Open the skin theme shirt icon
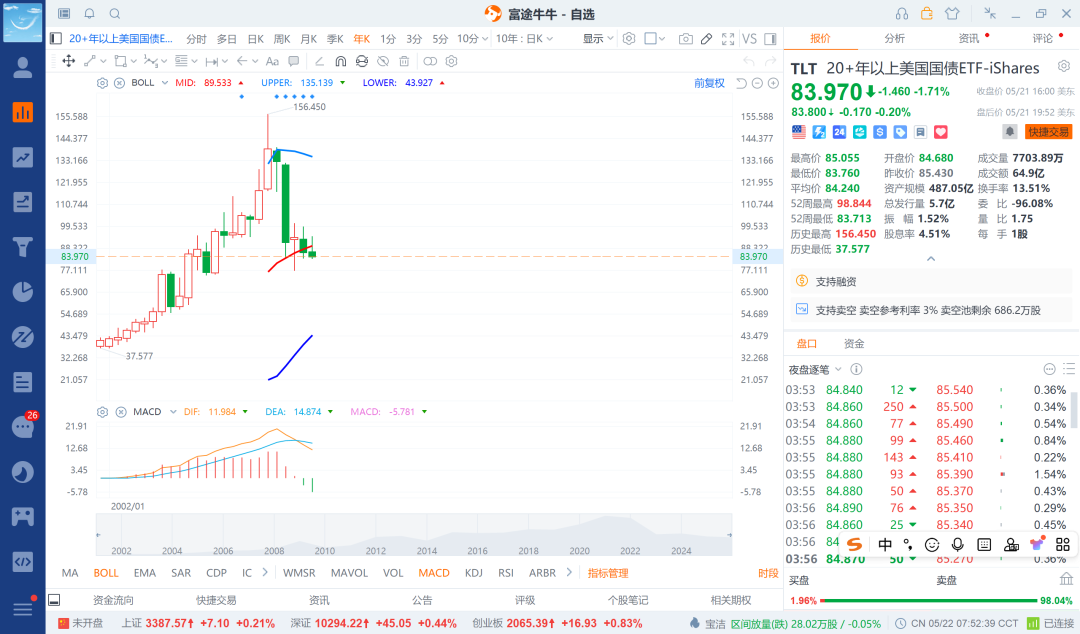This screenshot has width=1080, height=634. click(952, 13)
